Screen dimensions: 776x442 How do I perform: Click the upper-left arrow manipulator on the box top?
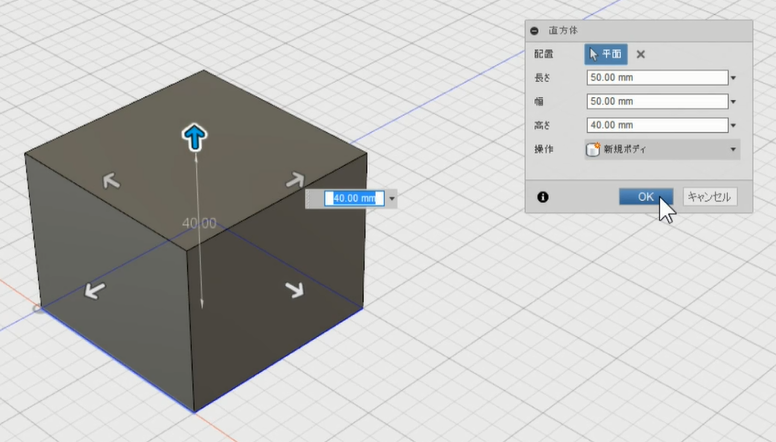(x=111, y=181)
